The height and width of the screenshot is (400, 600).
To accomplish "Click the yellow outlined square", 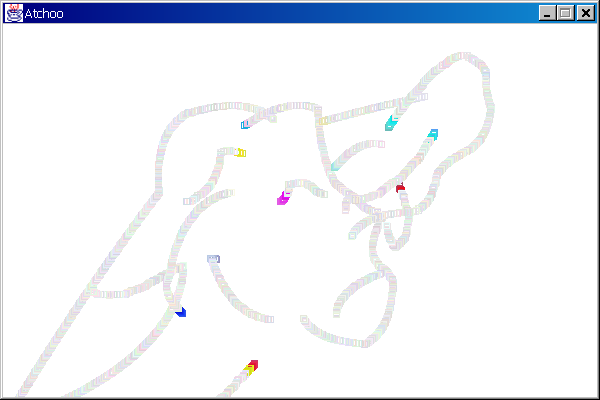I will point(241,153).
